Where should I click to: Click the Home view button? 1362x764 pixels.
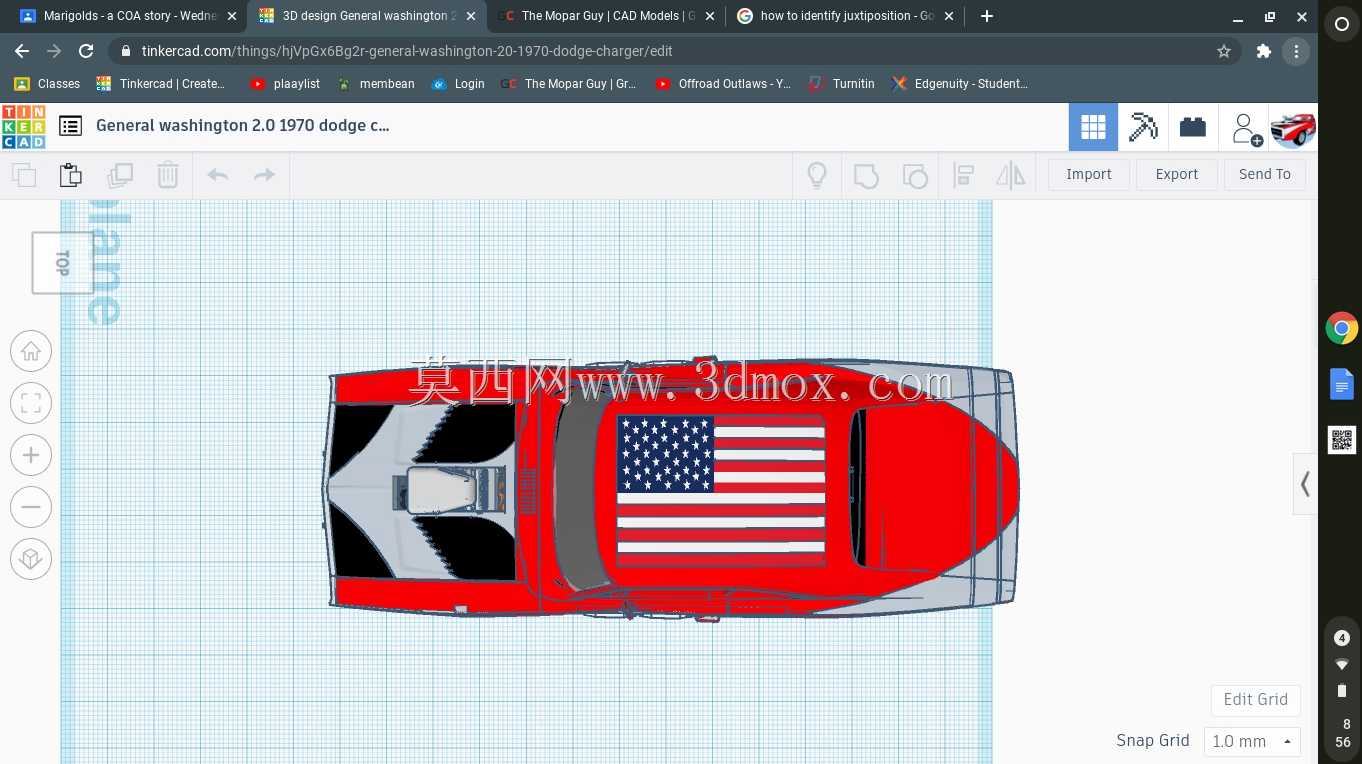click(x=31, y=351)
